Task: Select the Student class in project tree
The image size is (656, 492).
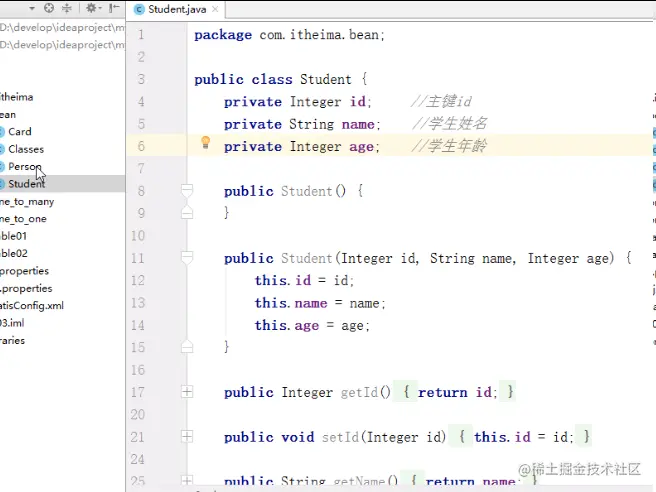Action: [x=26, y=184]
